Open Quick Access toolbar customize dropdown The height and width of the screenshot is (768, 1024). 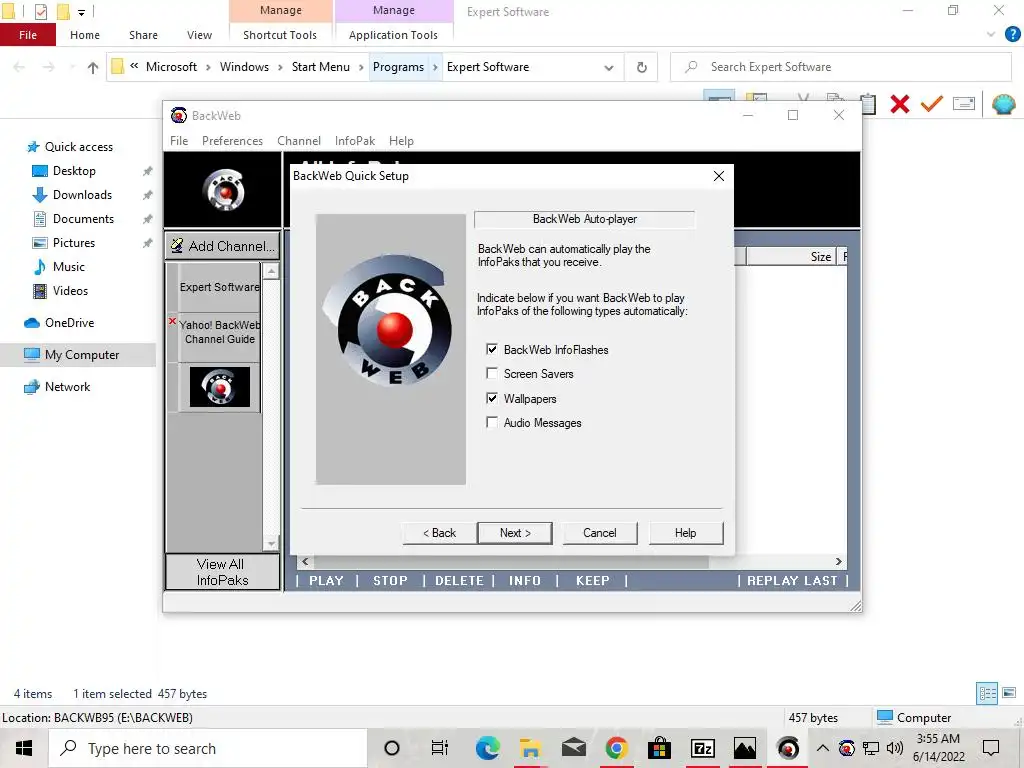click(82, 12)
